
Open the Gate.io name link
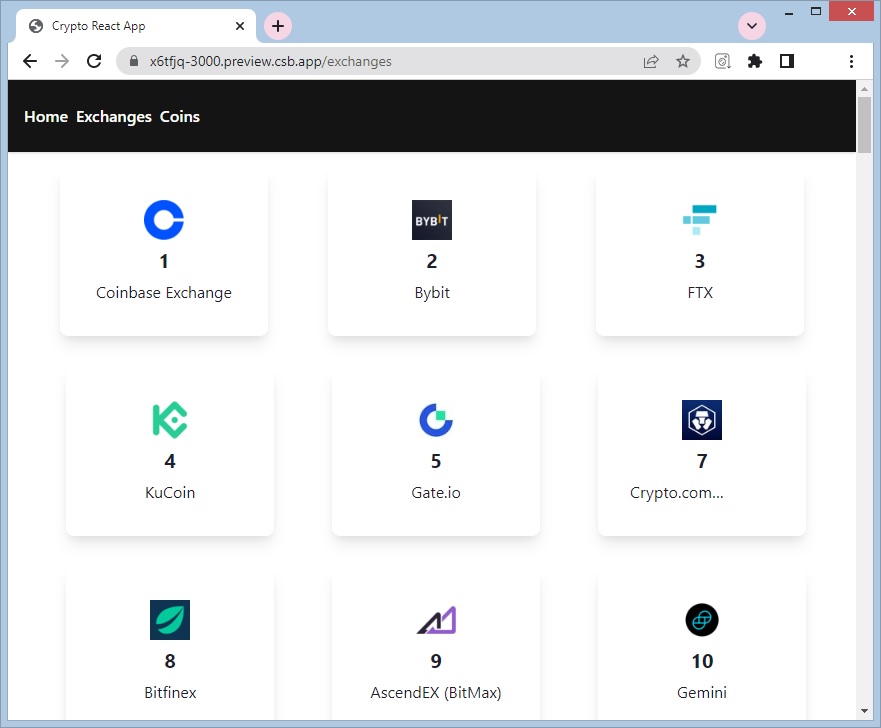[x=435, y=493]
